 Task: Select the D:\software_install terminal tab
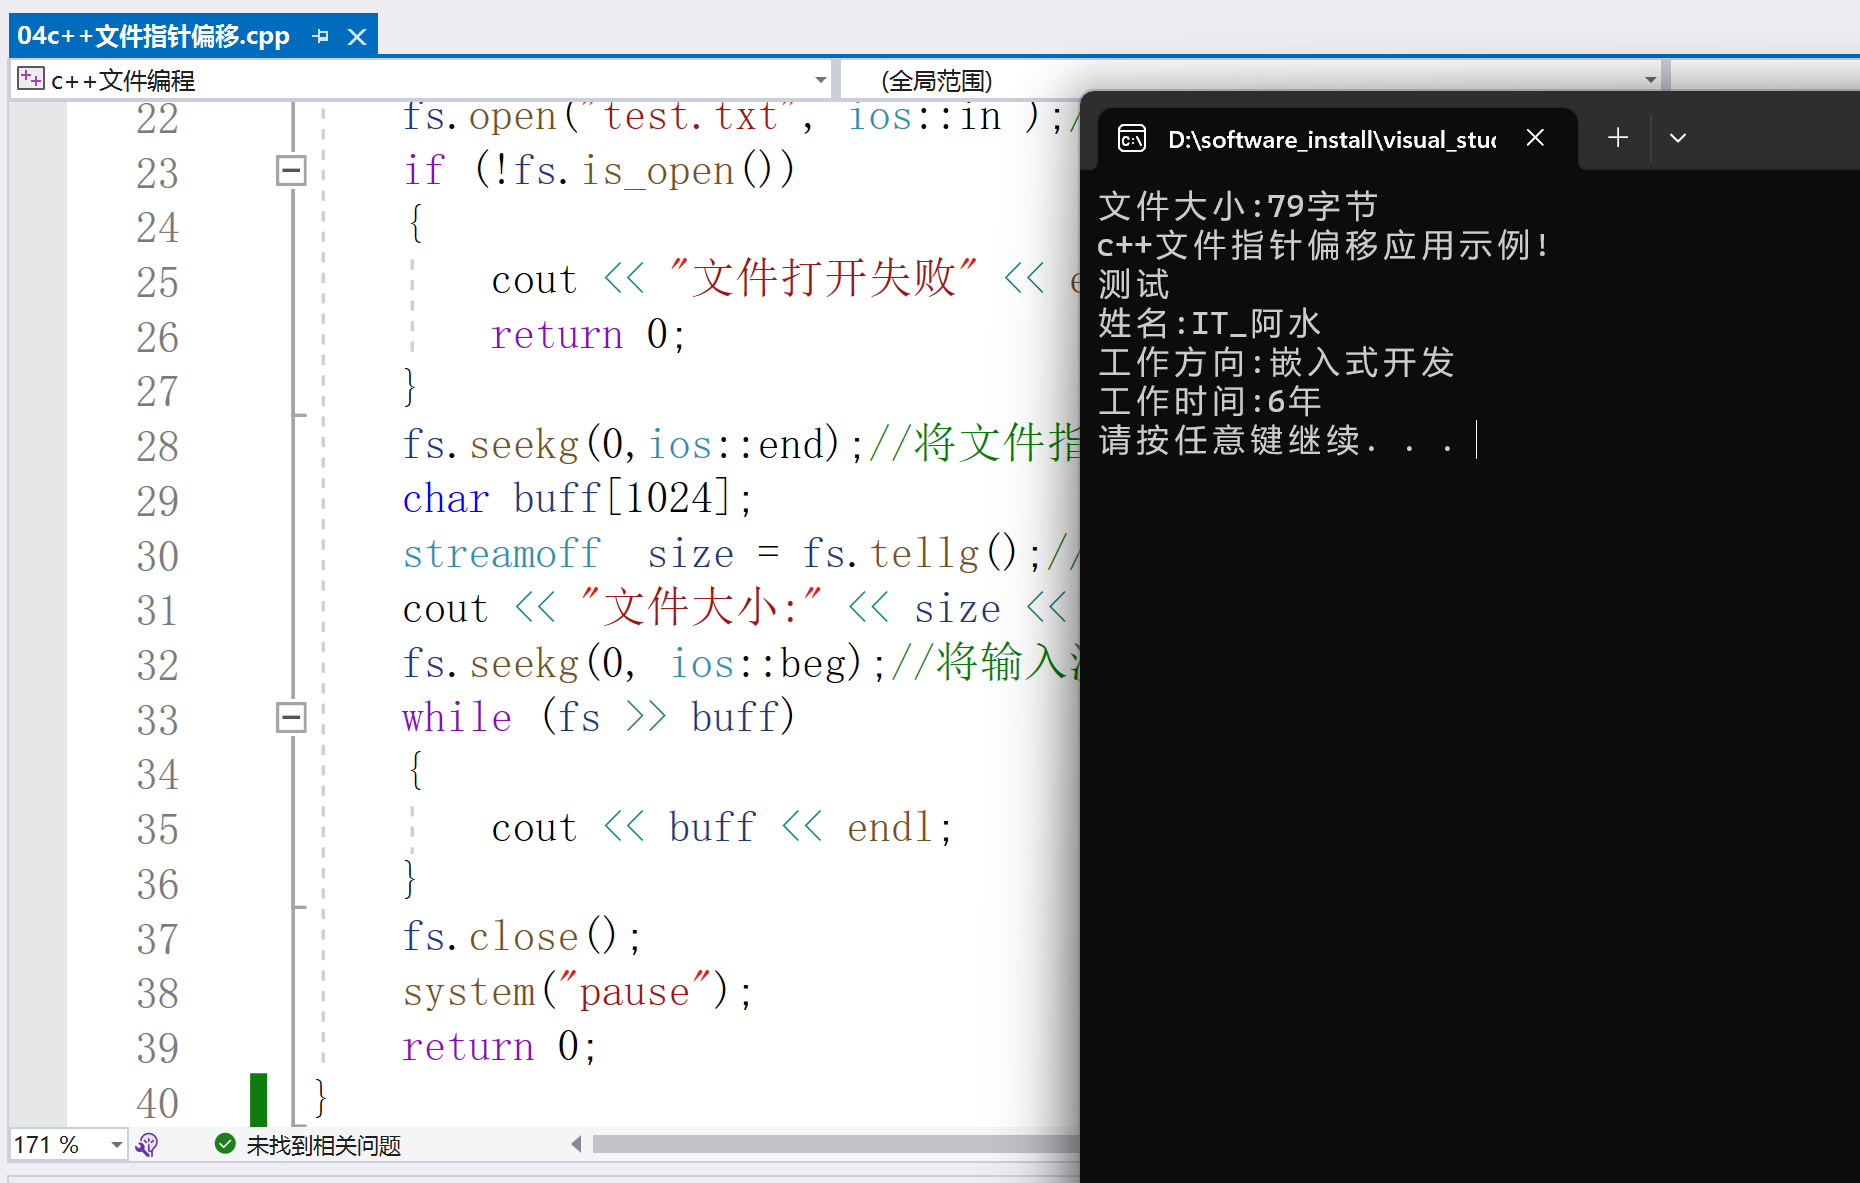coord(1337,139)
